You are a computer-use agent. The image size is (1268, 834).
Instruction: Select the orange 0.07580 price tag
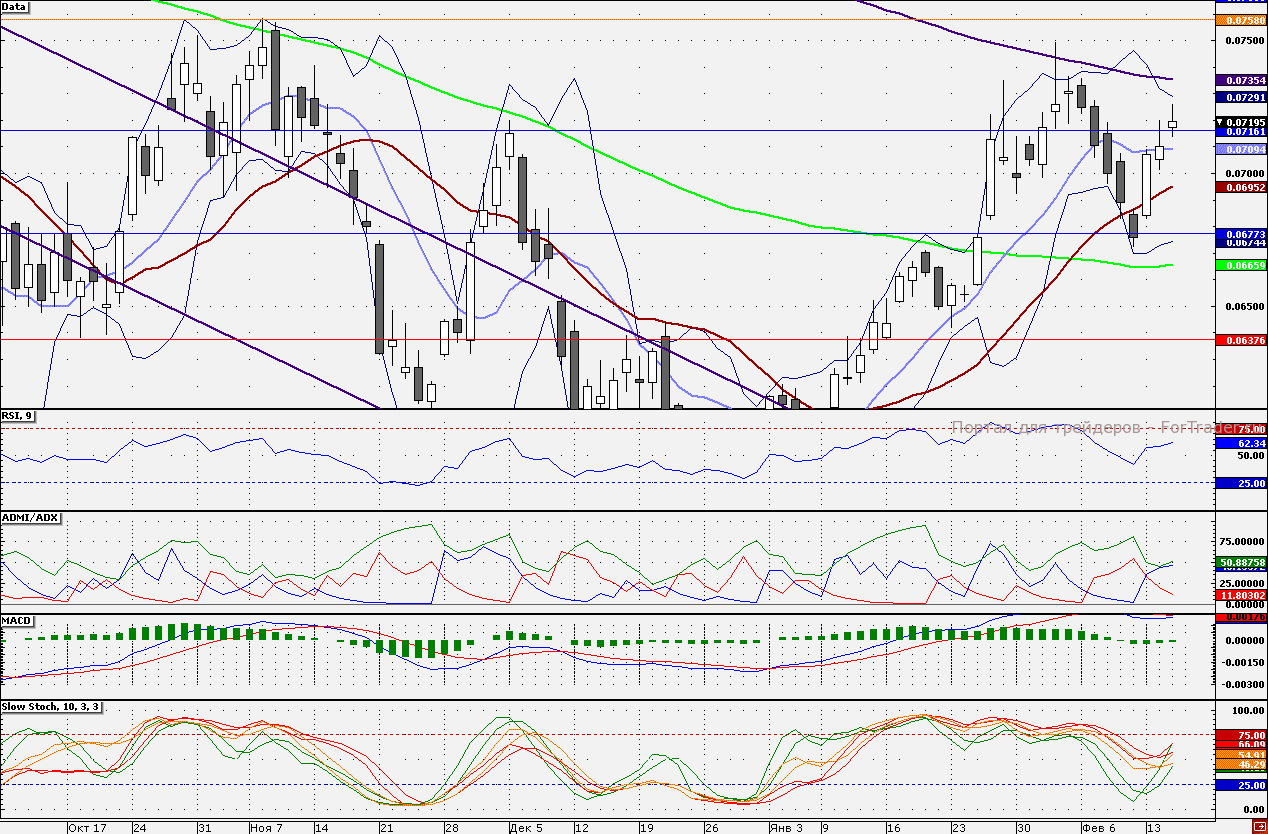point(1240,20)
